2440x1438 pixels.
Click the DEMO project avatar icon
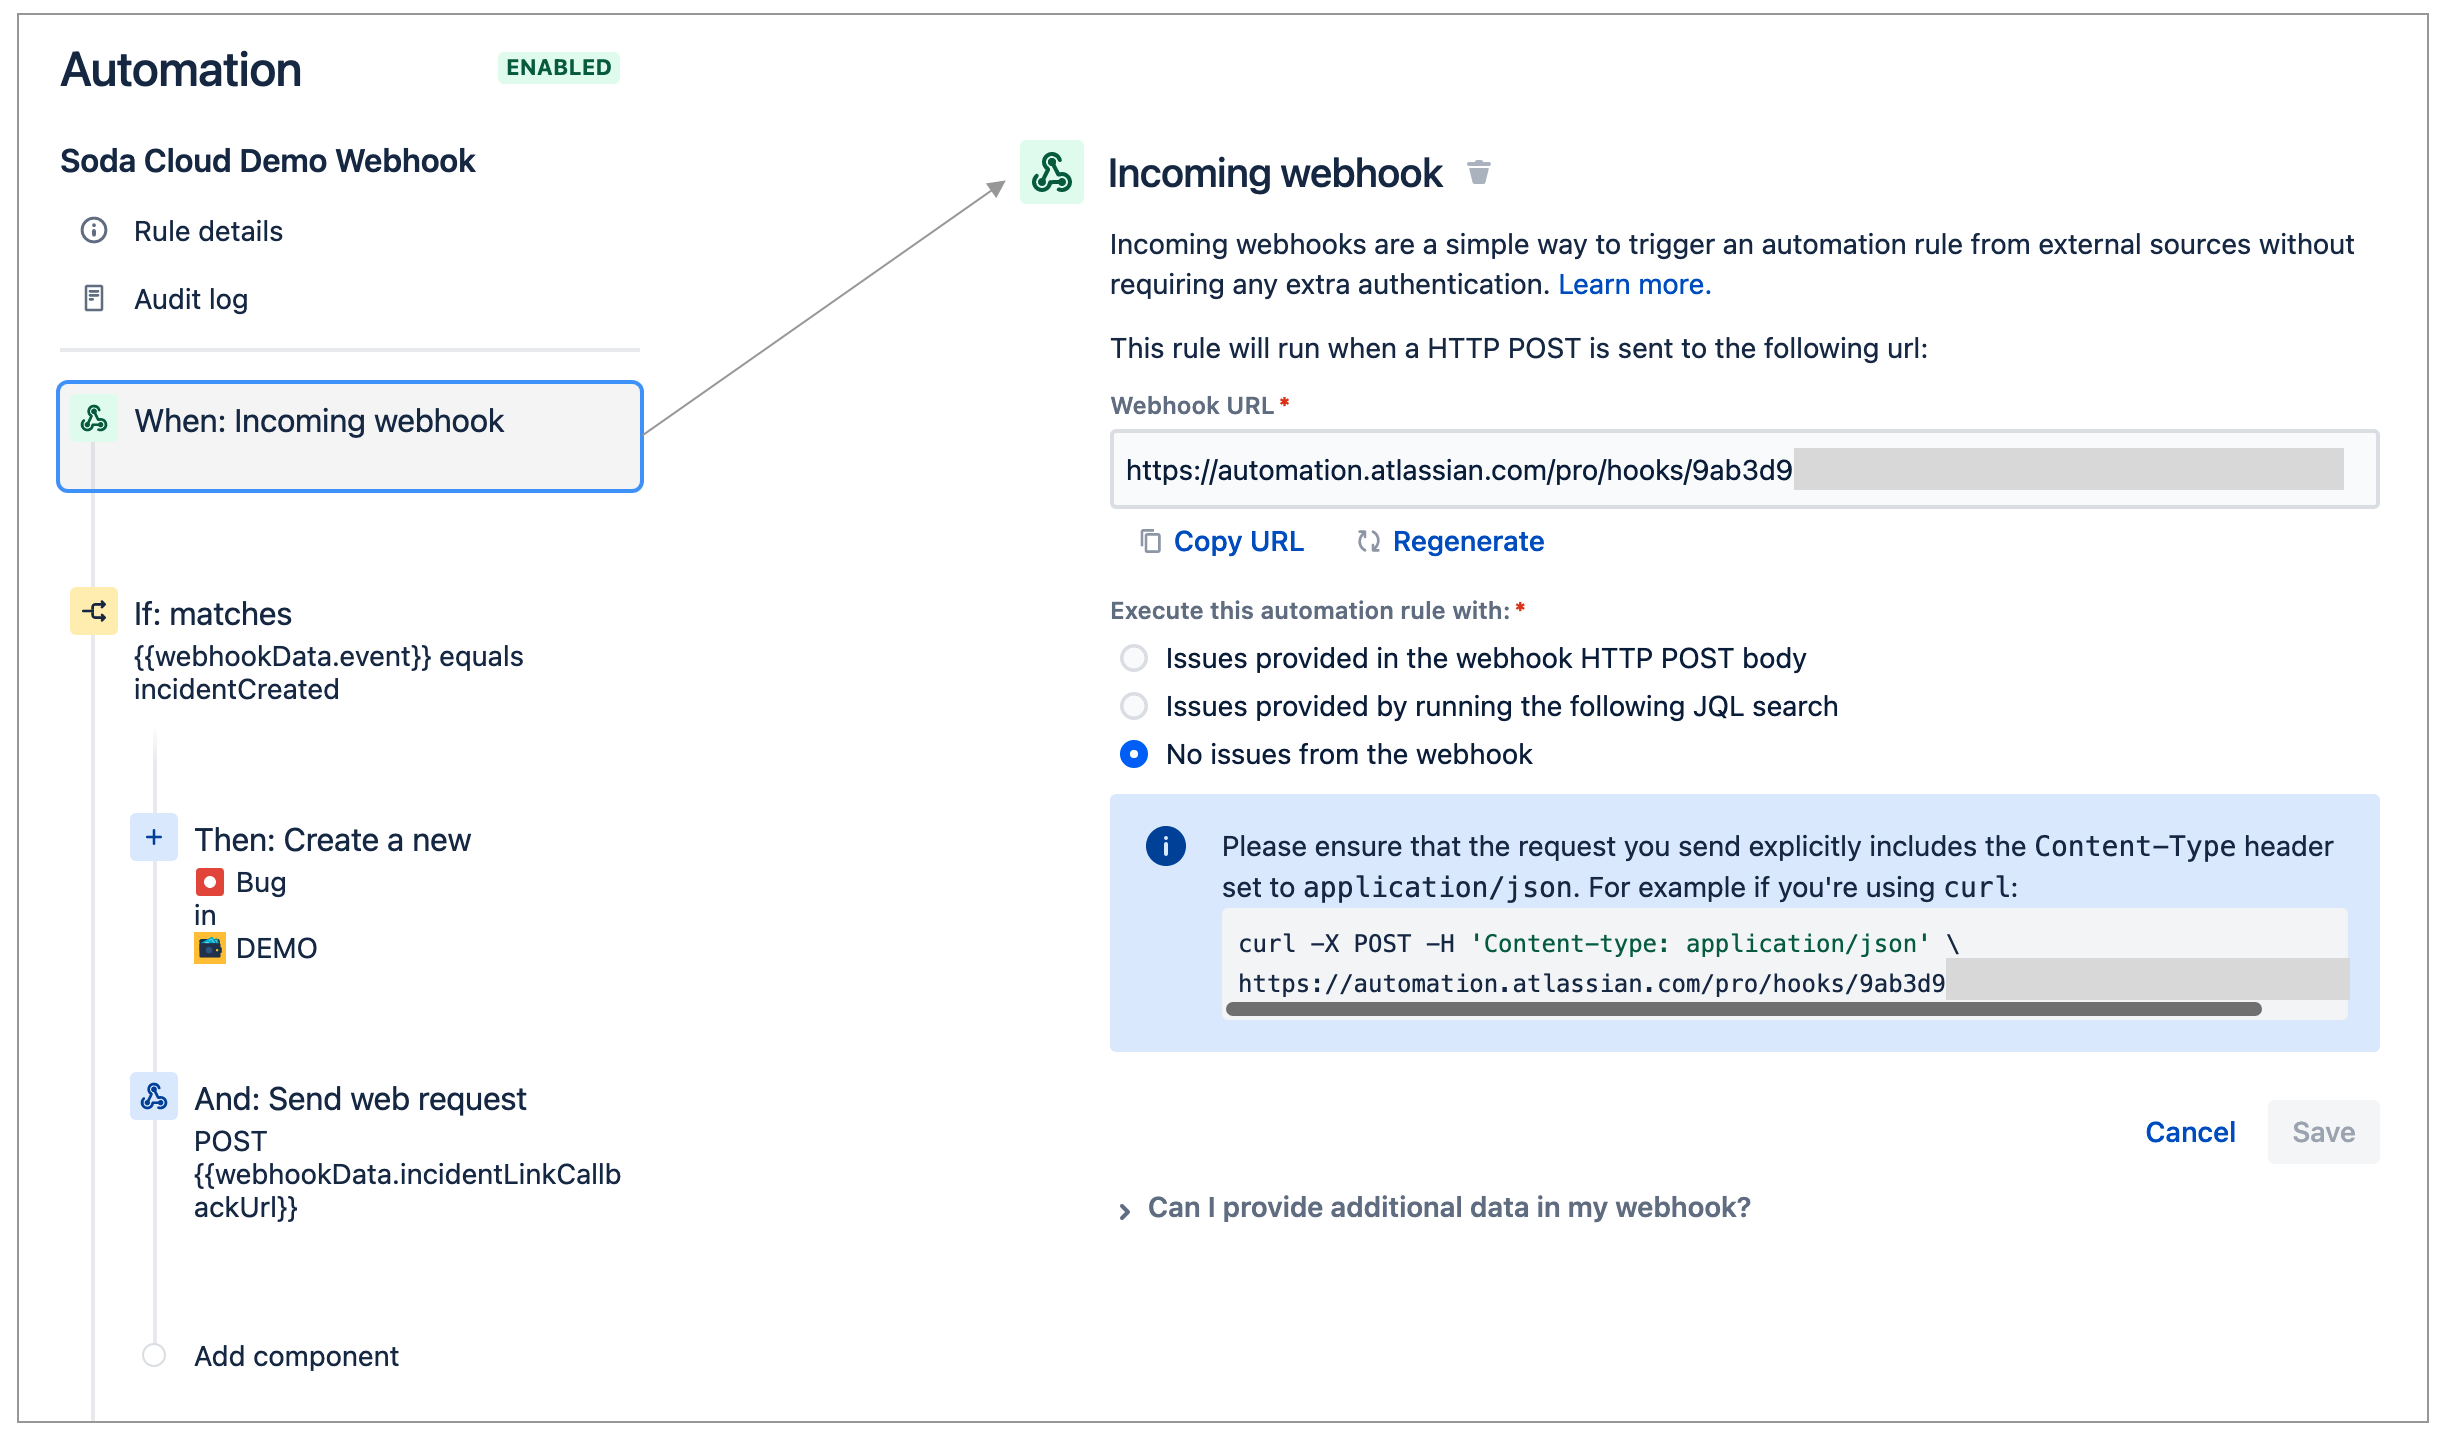tap(209, 948)
